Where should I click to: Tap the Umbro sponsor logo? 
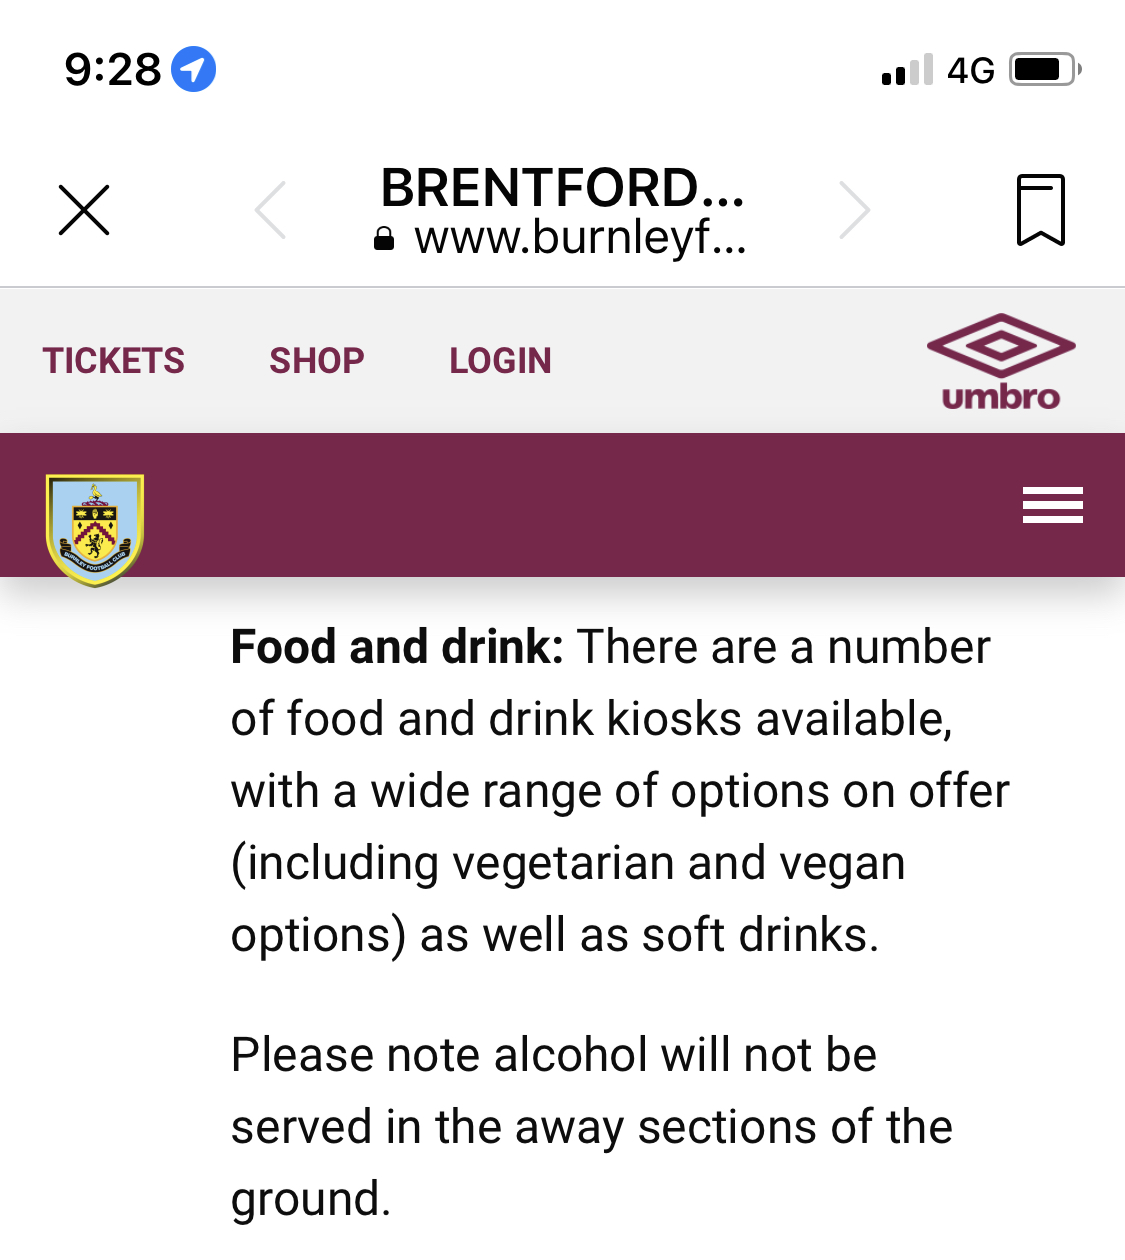tap(1000, 362)
